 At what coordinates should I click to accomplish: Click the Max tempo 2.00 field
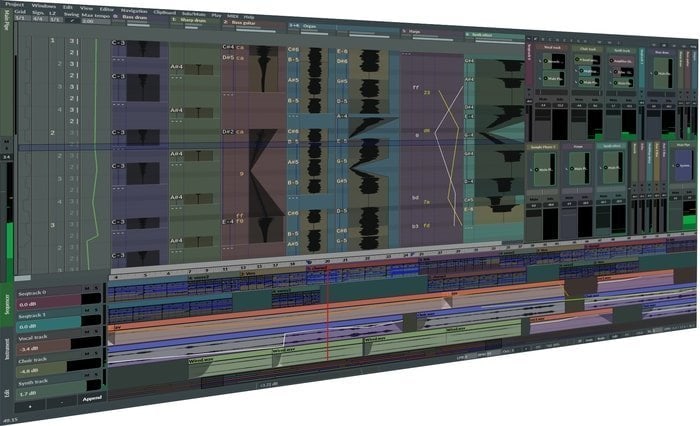tap(95, 21)
